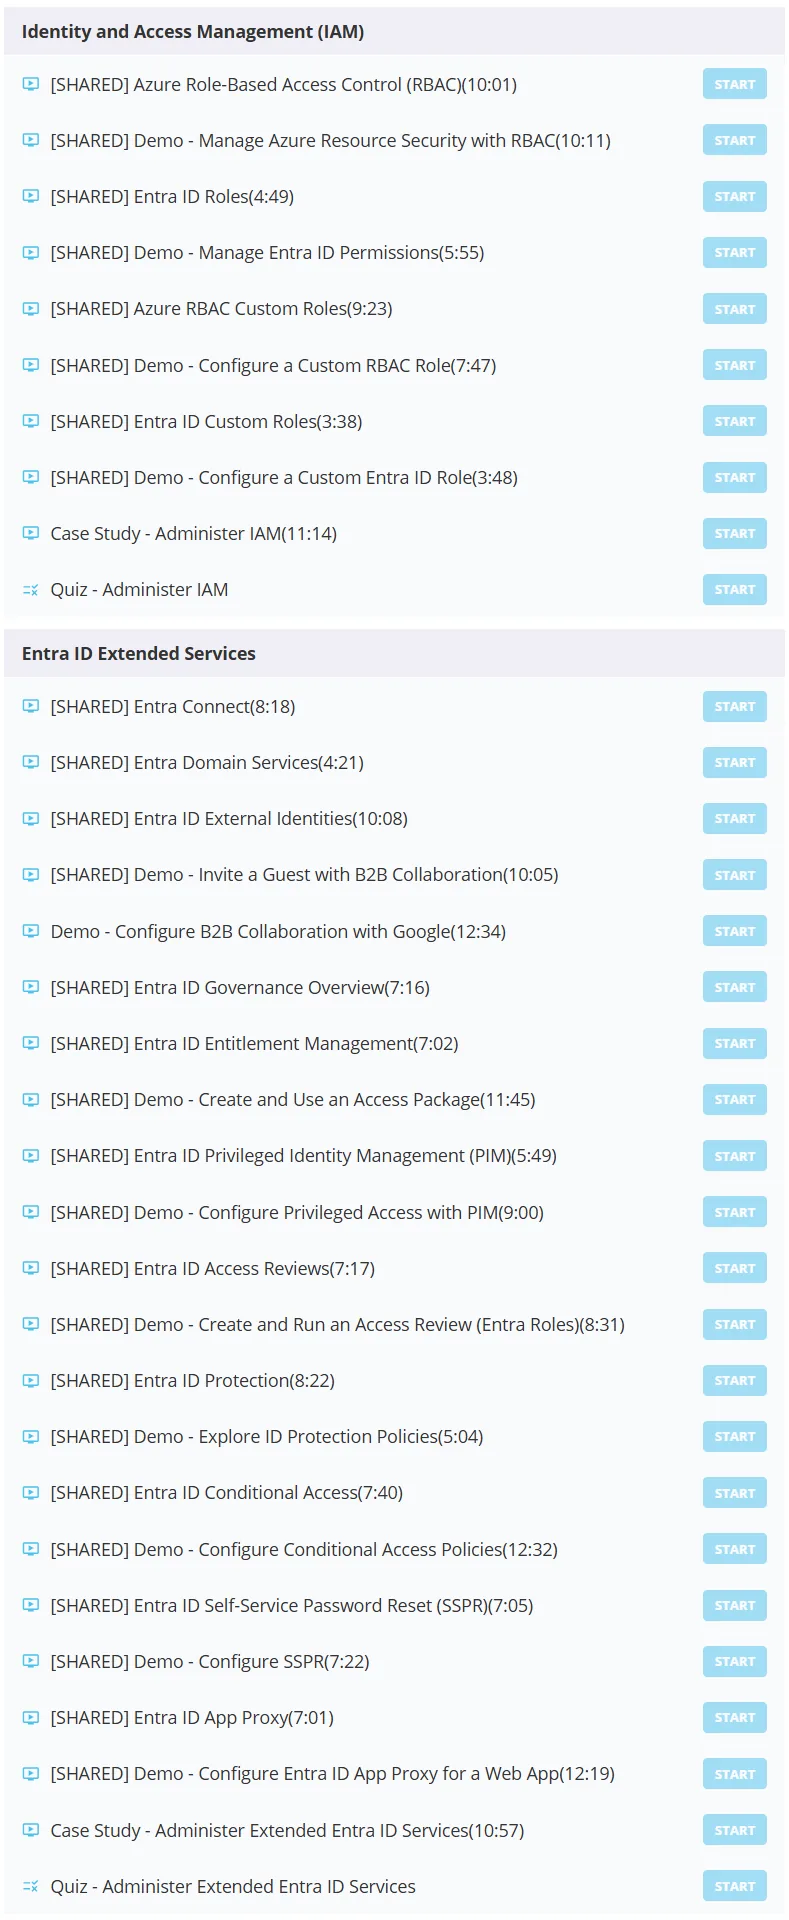
Task: Open lesson title Entra ID Access Reviews(7:17)
Action: [213, 1268]
